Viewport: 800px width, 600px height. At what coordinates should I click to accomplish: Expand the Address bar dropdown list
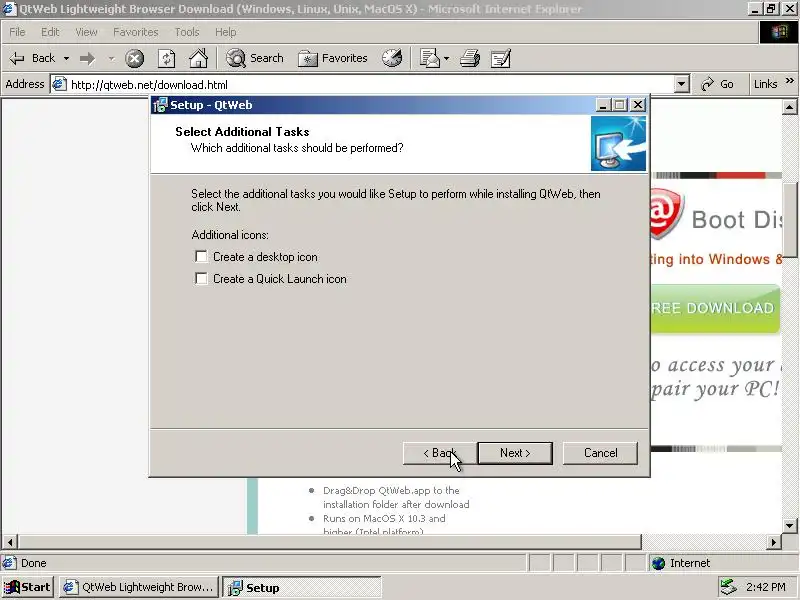tap(682, 84)
